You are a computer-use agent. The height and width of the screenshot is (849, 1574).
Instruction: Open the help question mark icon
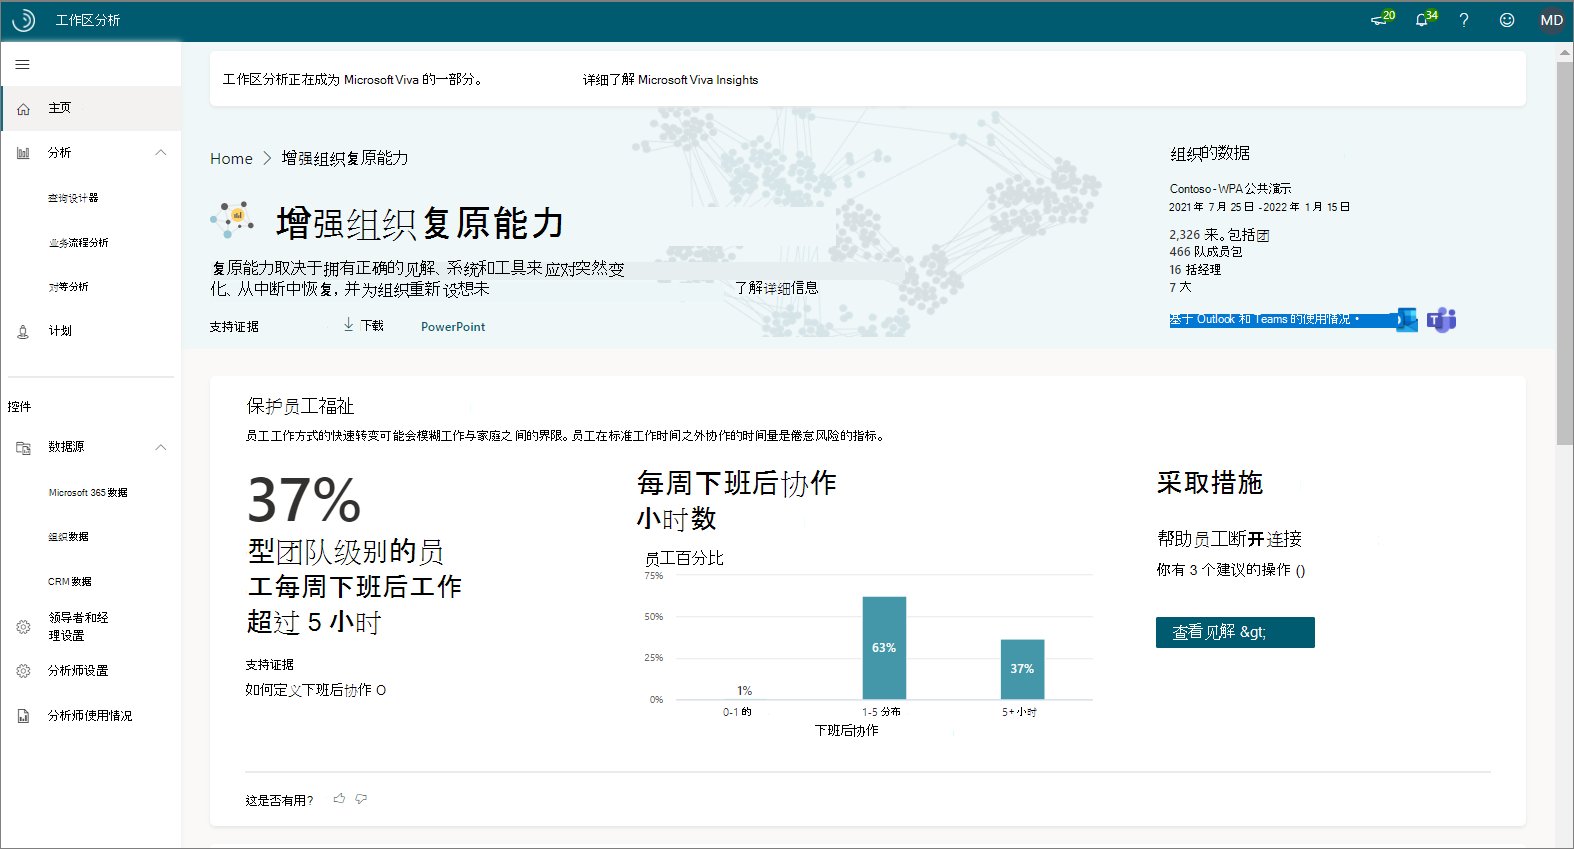coord(1464,20)
